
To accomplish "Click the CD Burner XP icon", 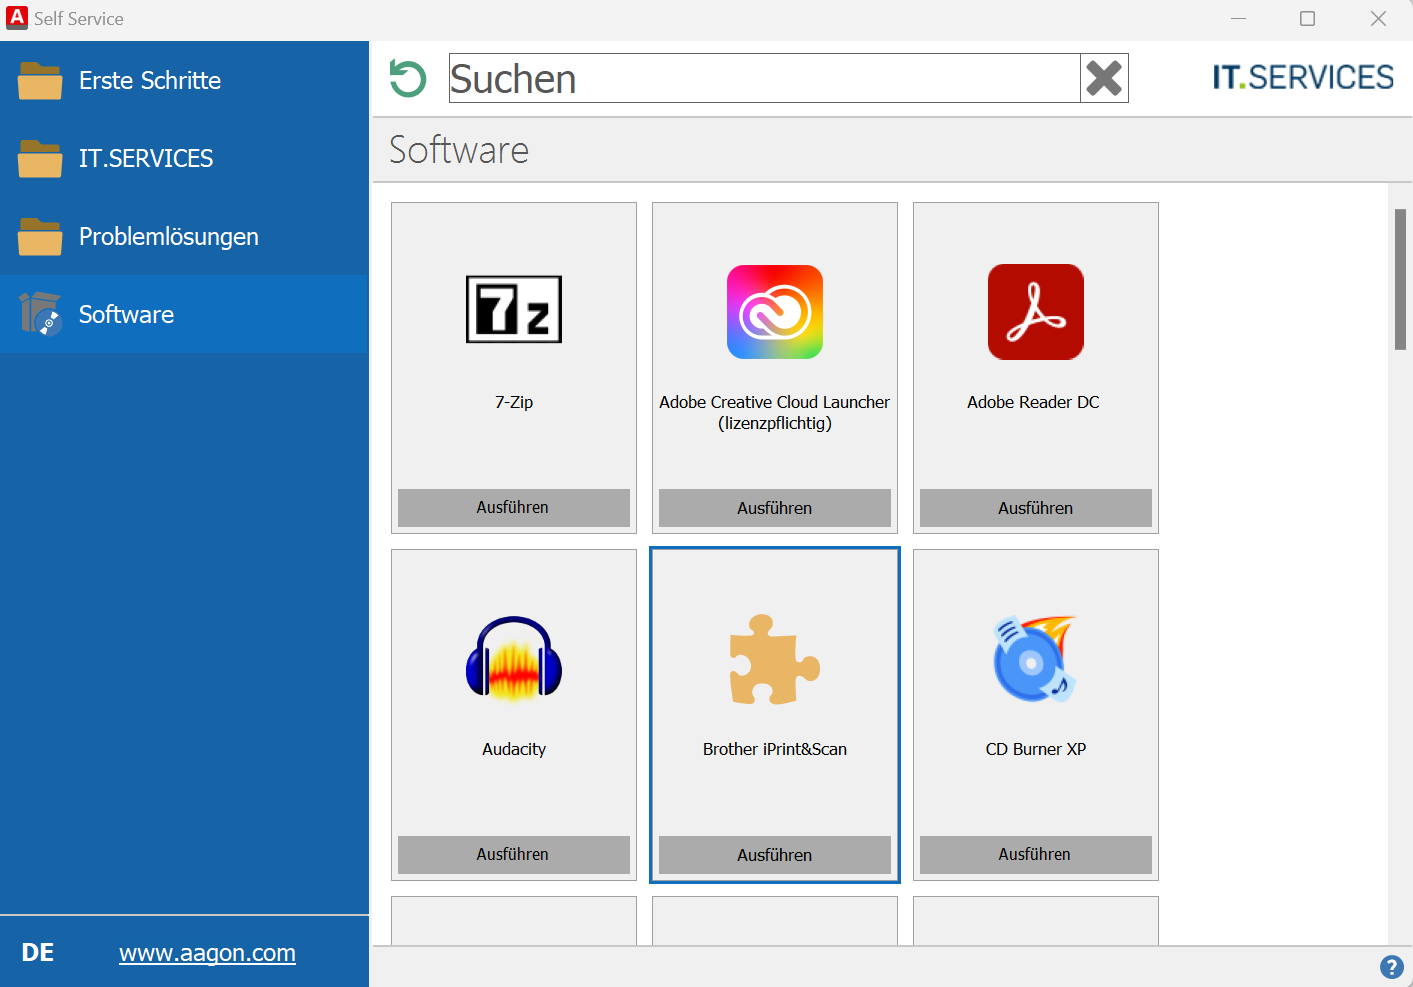I will coord(1035,658).
